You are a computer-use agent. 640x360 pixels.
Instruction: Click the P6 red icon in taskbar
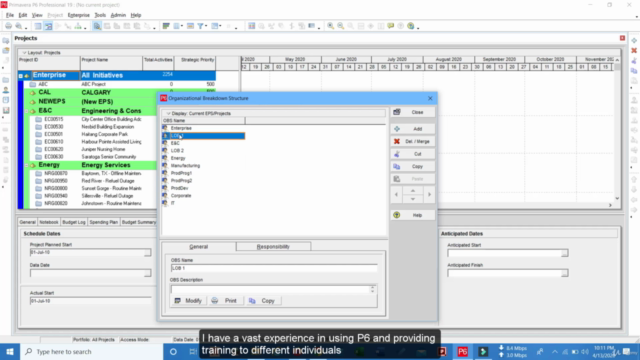point(462,351)
